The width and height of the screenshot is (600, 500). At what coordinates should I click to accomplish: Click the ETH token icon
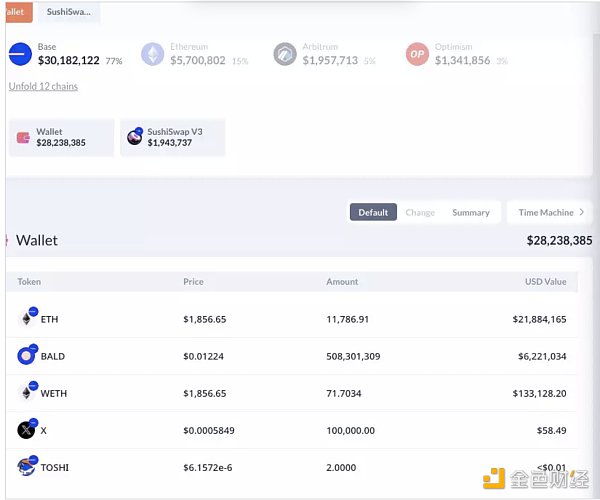[x=28, y=318]
